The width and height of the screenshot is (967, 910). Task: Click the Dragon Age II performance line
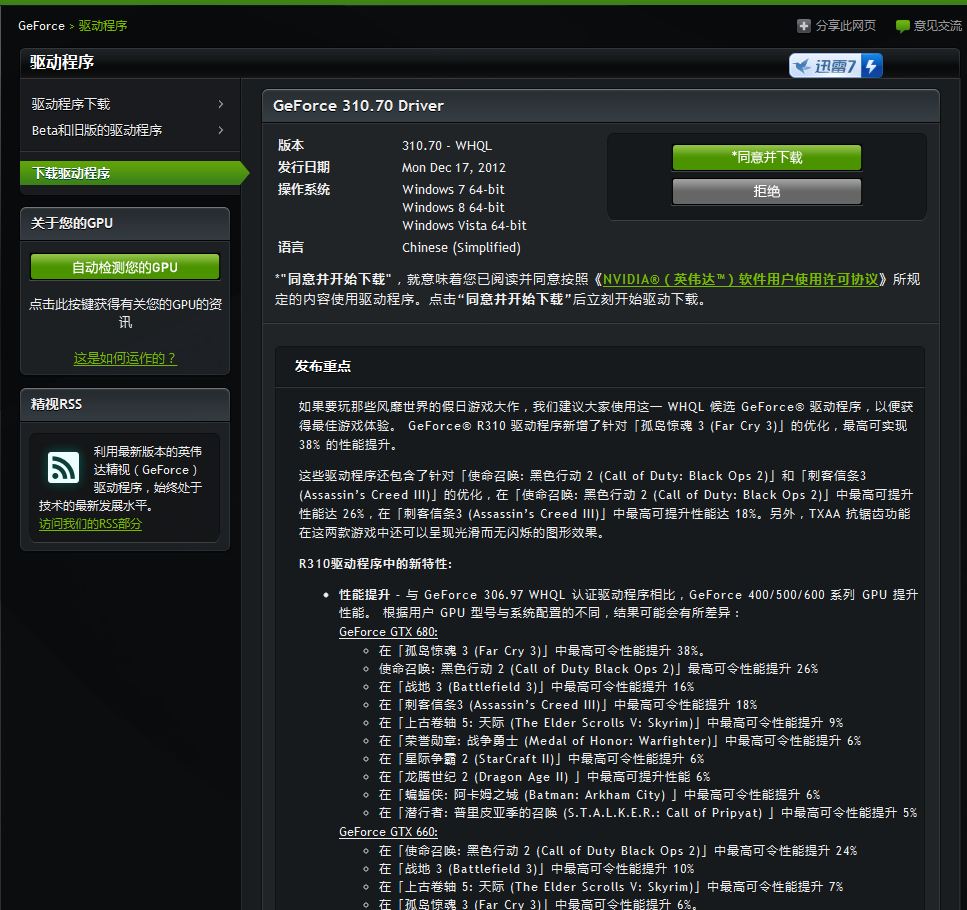click(x=545, y=777)
